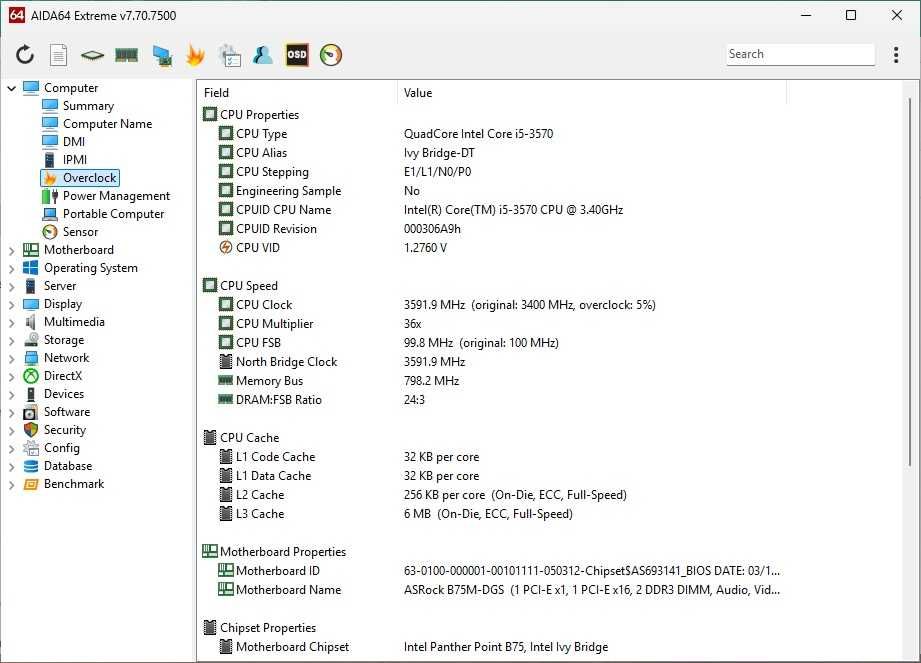Viewport: 921px width, 663px height.
Task: Expand the DirectX tree node
Action: coord(11,377)
